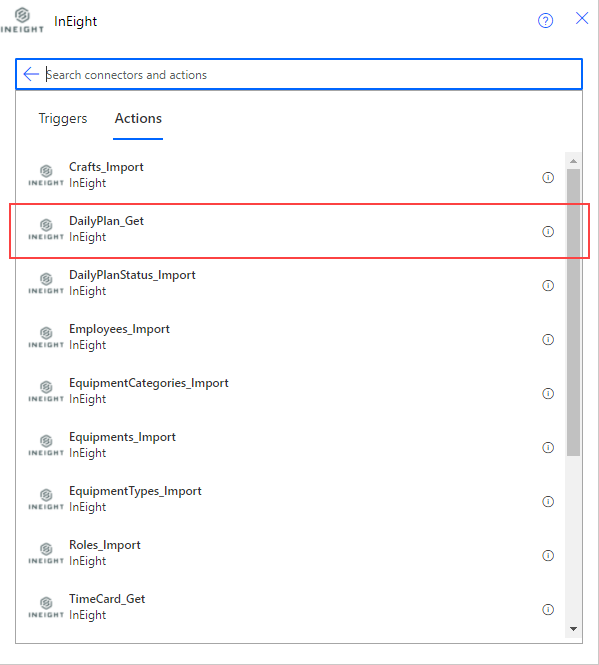This screenshot has width=599, height=665.
Task: Show info for Employees_Import action
Action: tap(548, 339)
